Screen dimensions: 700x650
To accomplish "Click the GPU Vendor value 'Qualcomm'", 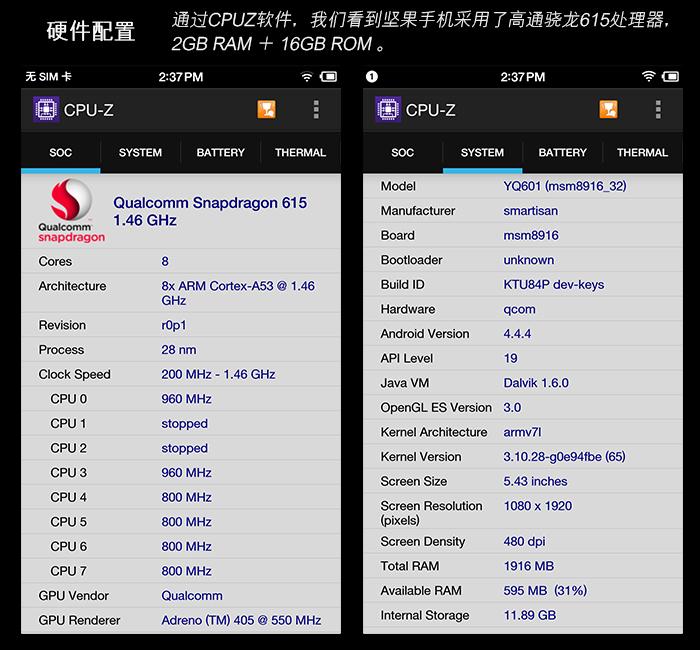I will [192, 596].
